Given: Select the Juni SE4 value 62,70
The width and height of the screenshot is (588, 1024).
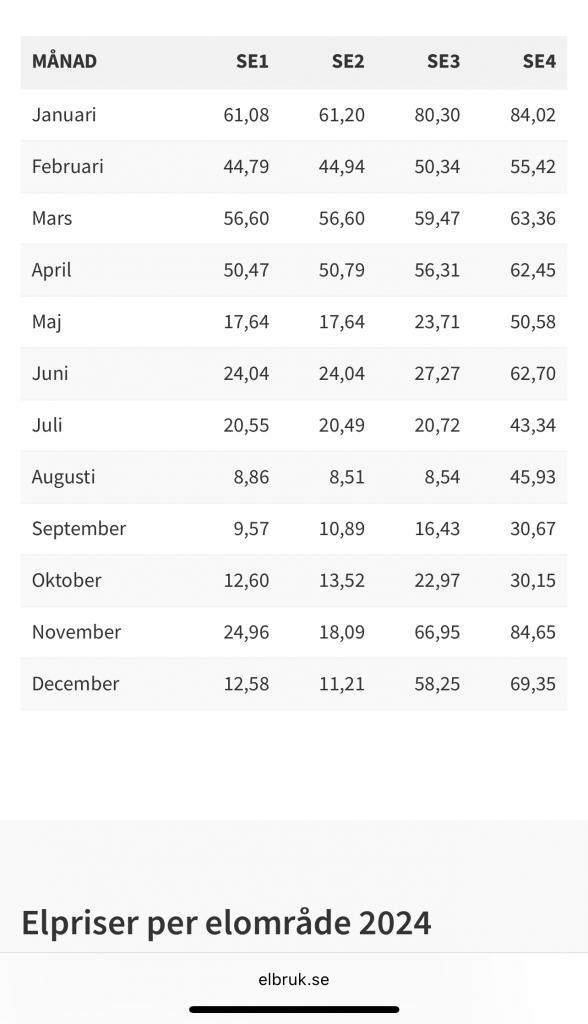Looking at the screenshot, I should click(533, 374).
